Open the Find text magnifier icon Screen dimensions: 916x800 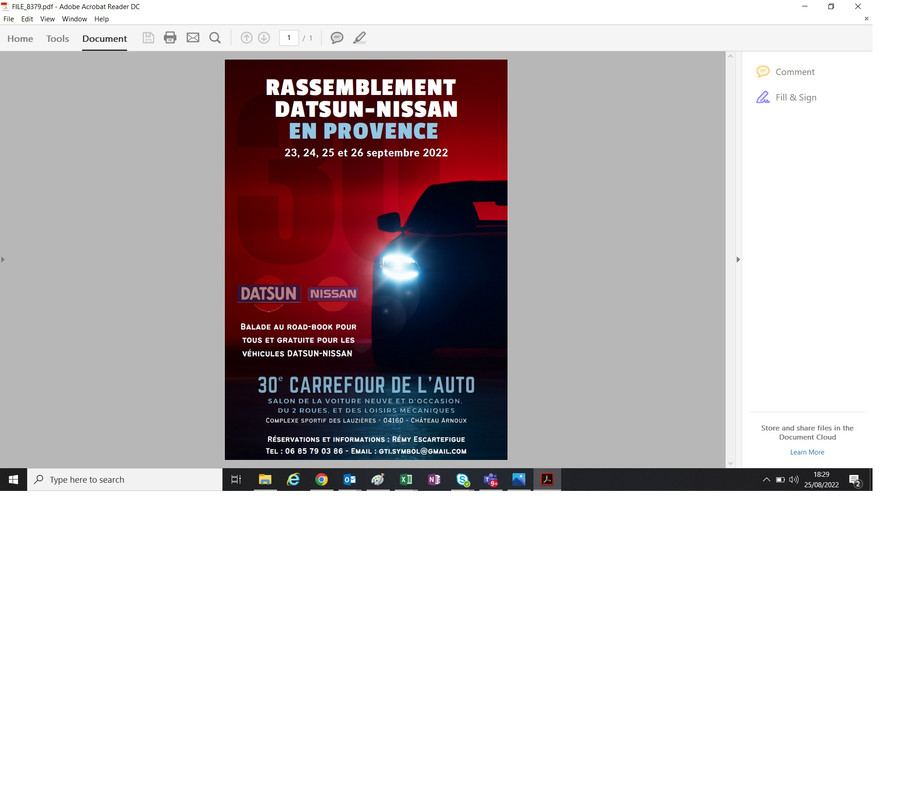(x=215, y=38)
